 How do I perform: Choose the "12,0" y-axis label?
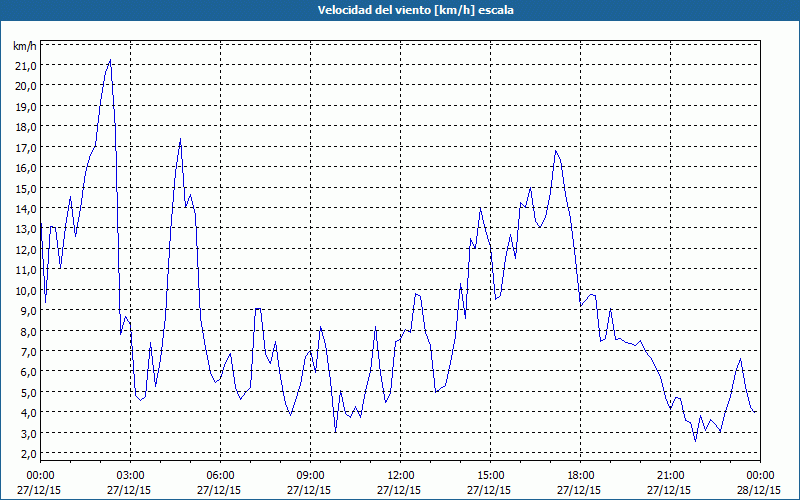26,249
